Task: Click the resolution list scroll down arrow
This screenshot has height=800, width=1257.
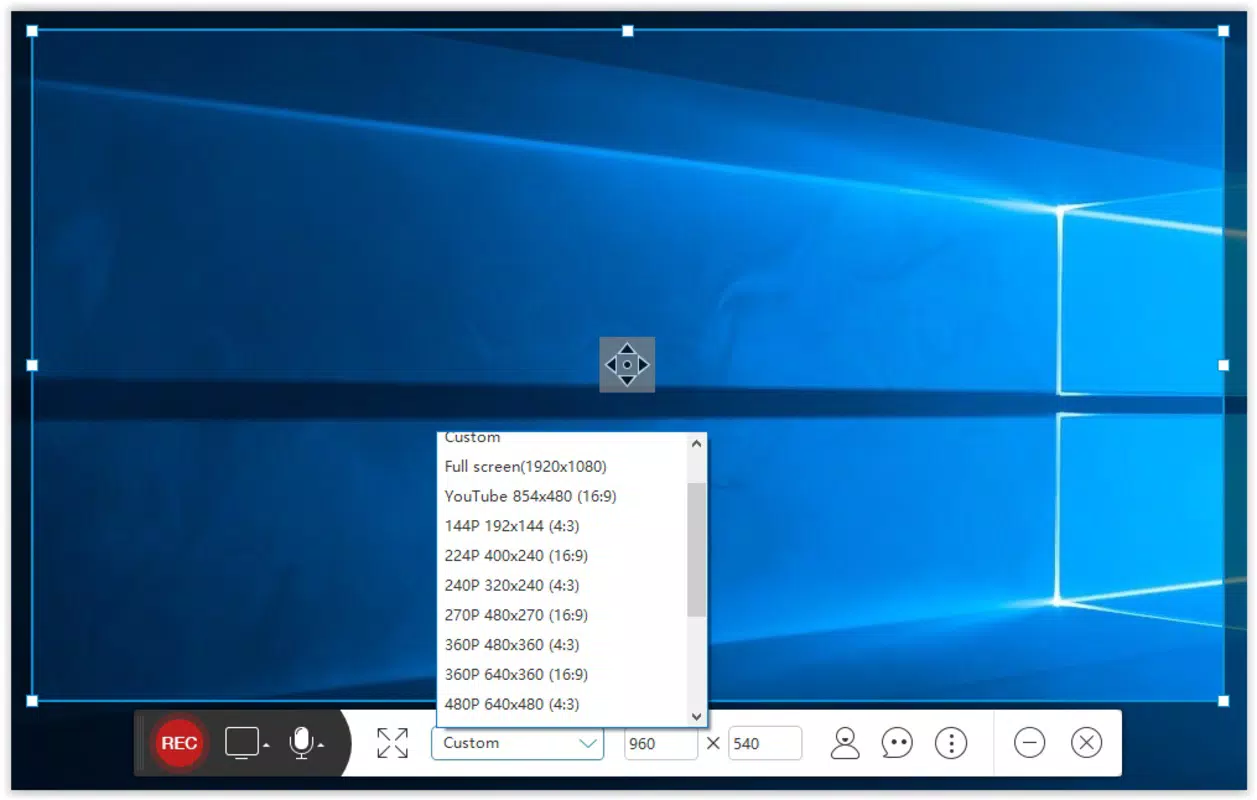Action: click(697, 716)
